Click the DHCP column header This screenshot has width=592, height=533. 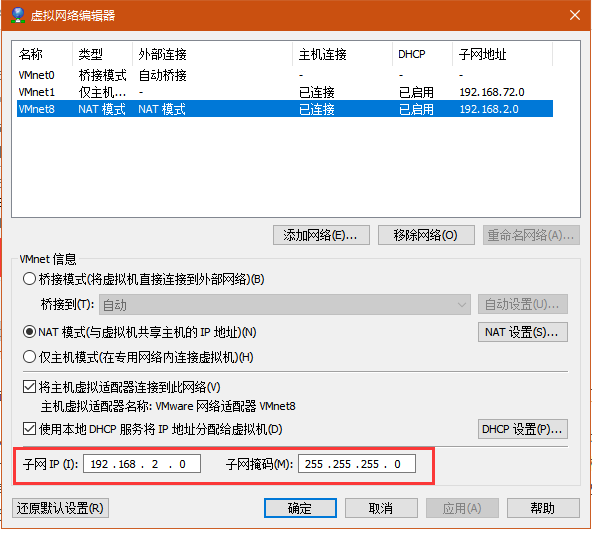point(422,54)
